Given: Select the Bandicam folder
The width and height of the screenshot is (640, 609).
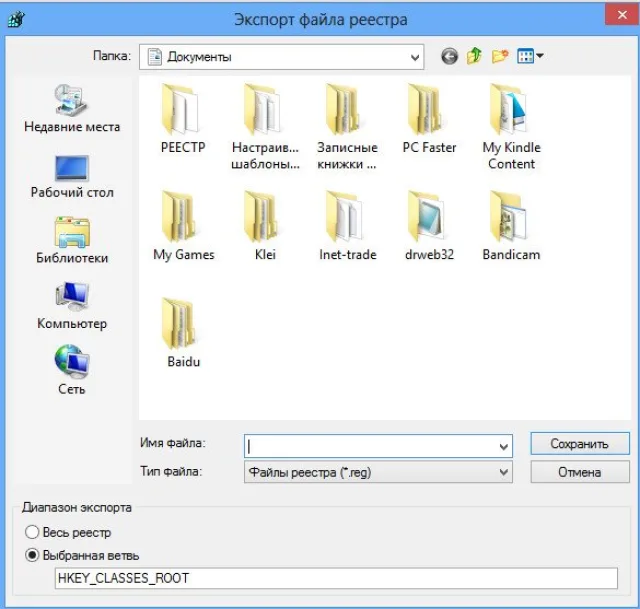Looking at the screenshot, I should click(x=511, y=226).
